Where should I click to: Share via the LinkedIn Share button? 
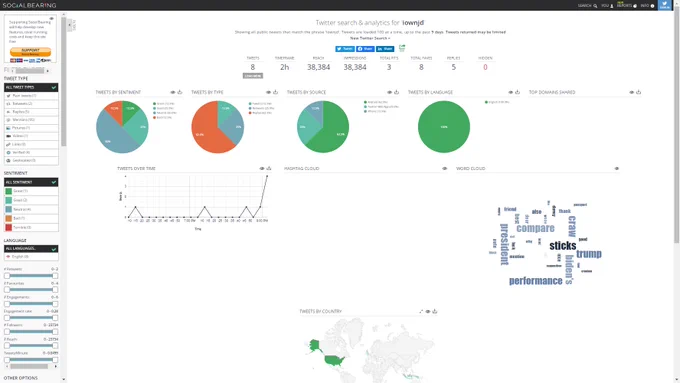click(385, 49)
